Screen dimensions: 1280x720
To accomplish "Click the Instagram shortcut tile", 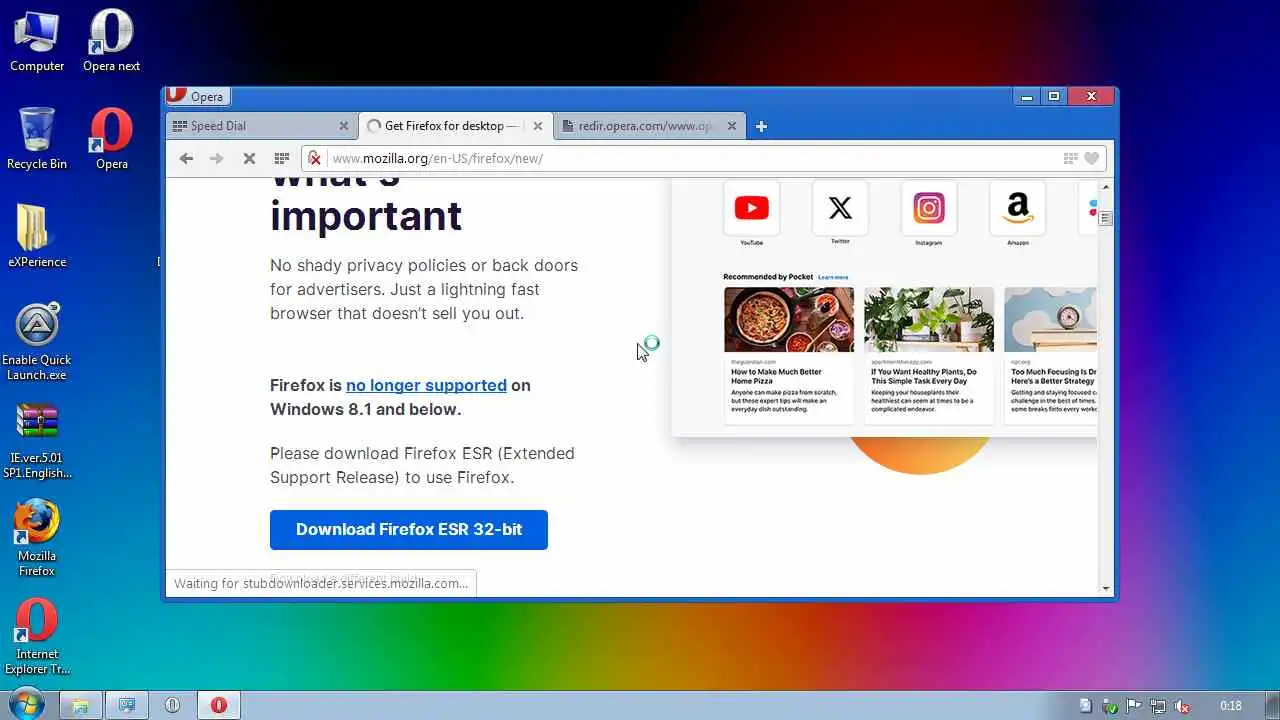I will pyautogui.click(x=929, y=212).
